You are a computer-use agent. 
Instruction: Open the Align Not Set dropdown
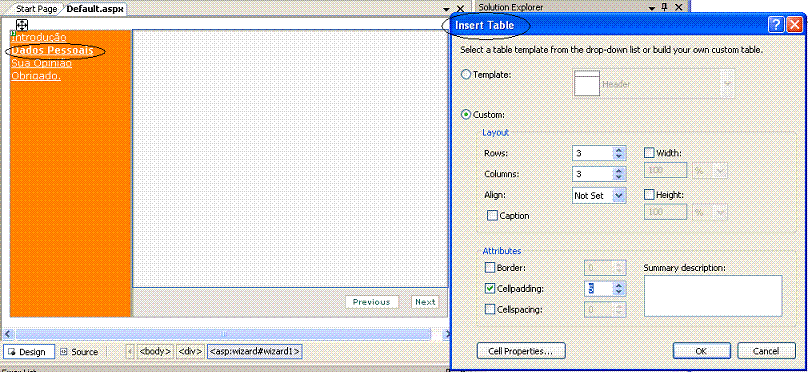coord(619,196)
